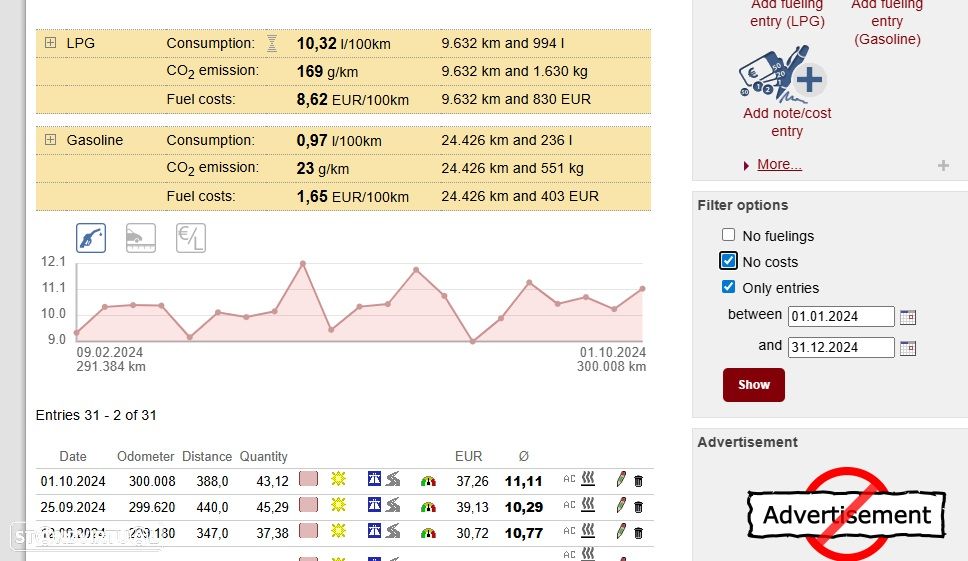The image size is (968, 561).
Task: Click the Ø average column header
Action: coord(524,456)
